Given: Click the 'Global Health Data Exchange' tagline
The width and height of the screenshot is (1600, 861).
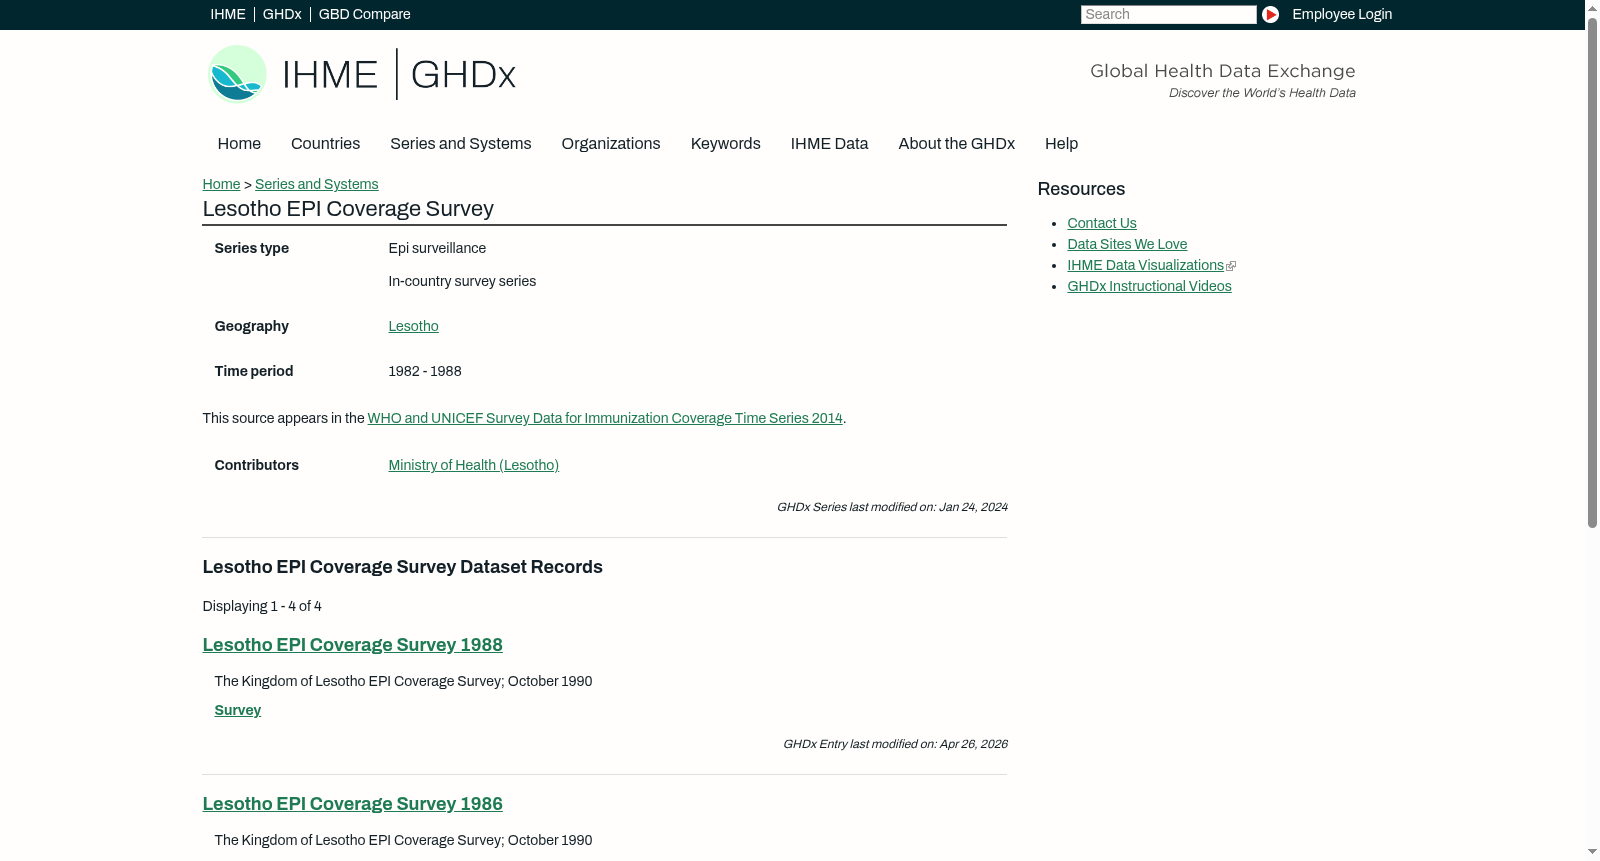Looking at the screenshot, I should pos(1222,71).
